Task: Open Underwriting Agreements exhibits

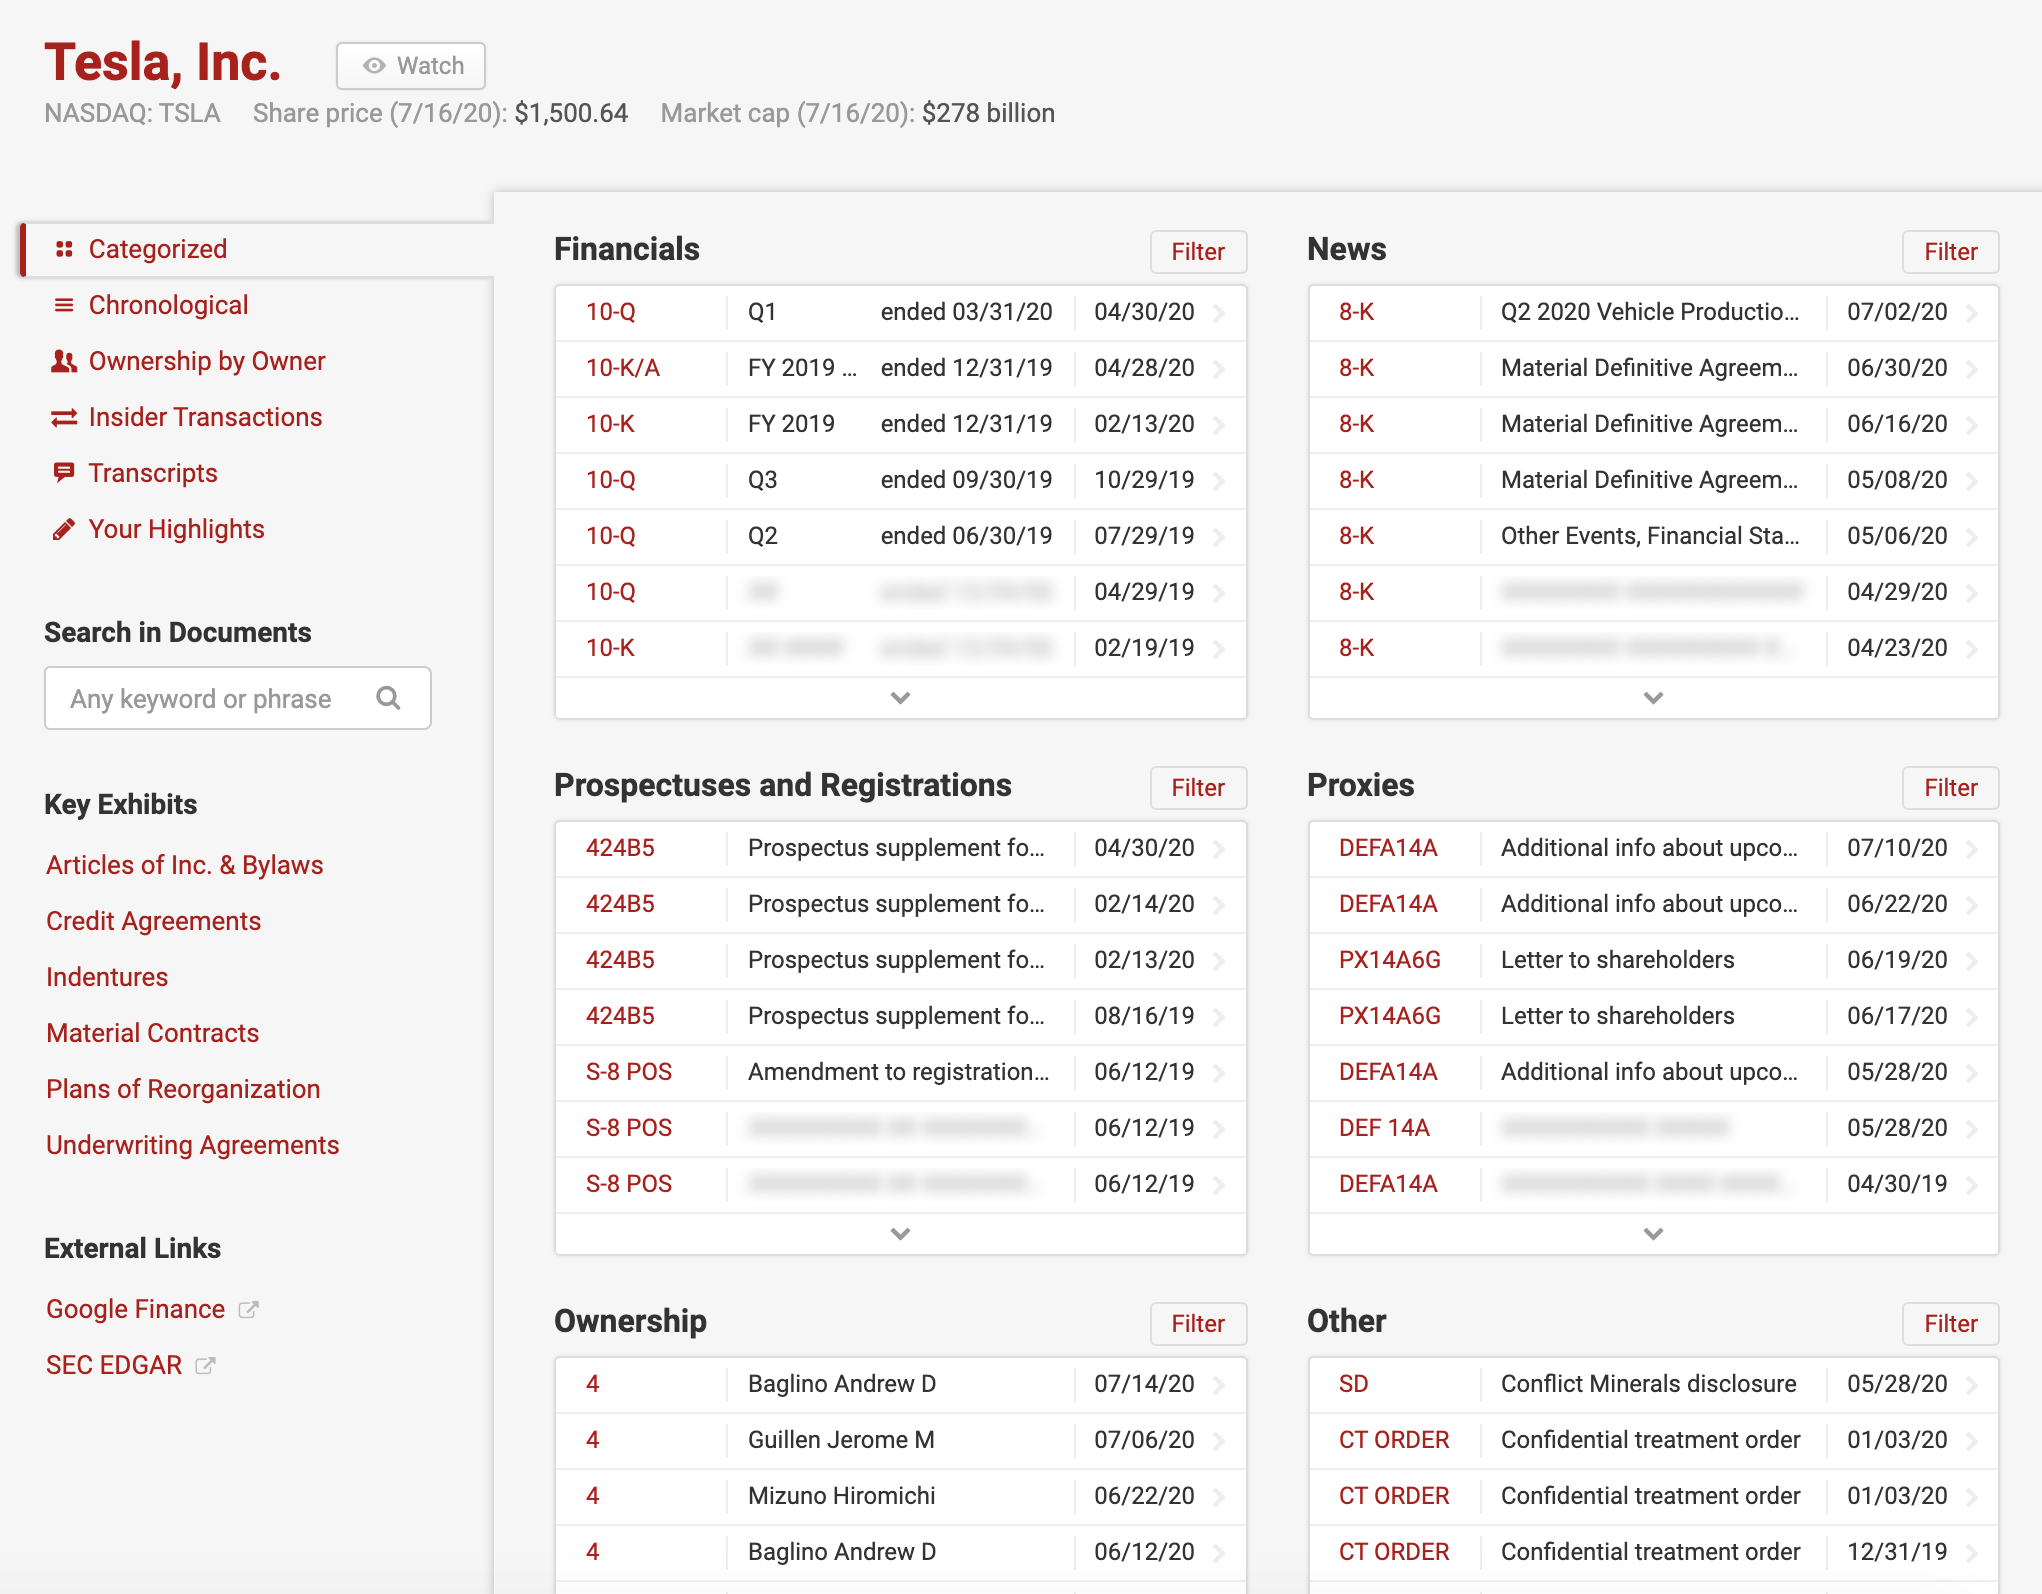Action: (193, 1145)
